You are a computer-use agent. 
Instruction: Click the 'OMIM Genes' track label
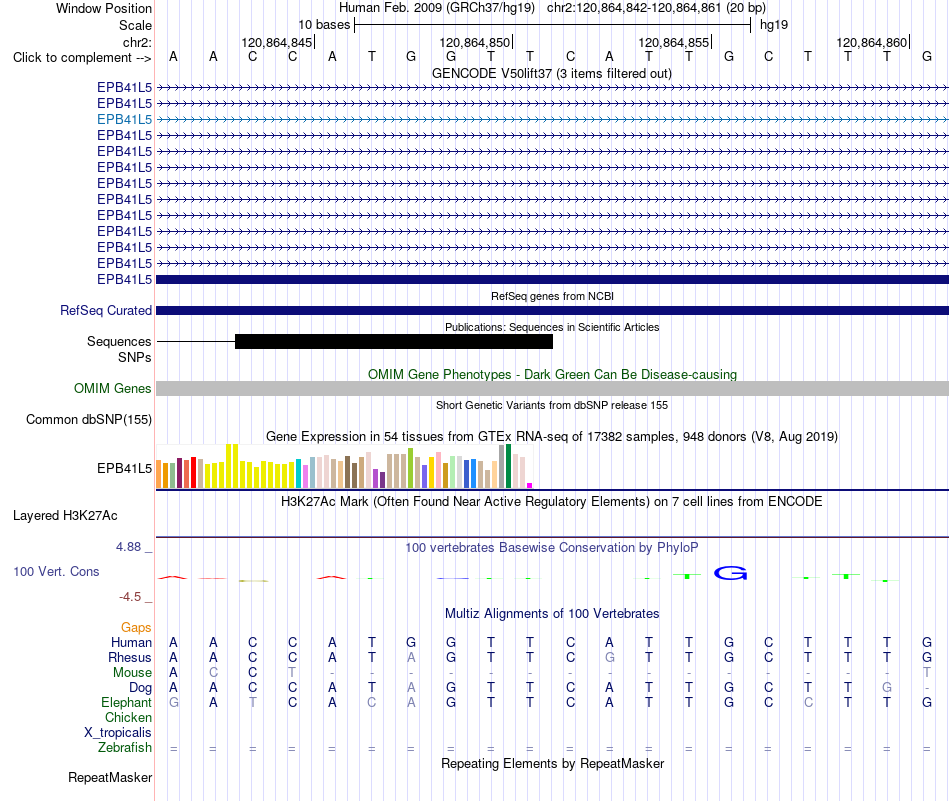click(112, 388)
